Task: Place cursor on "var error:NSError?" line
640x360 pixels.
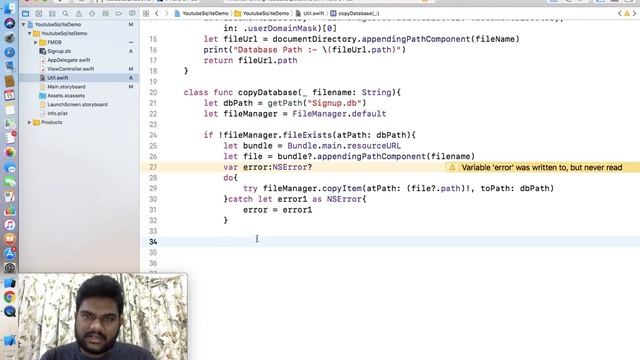Action: point(268,167)
